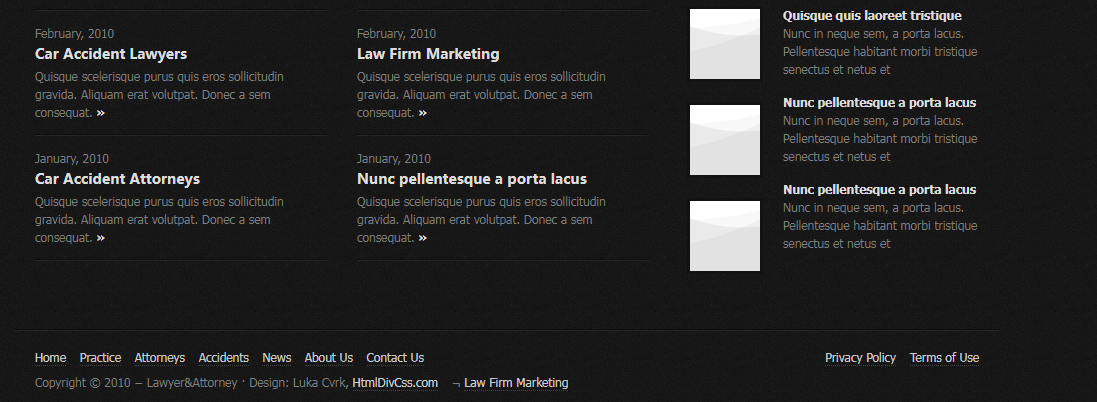Open the Car Accident Lawyers article
The width and height of the screenshot is (1097, 402).
[111, 54]
